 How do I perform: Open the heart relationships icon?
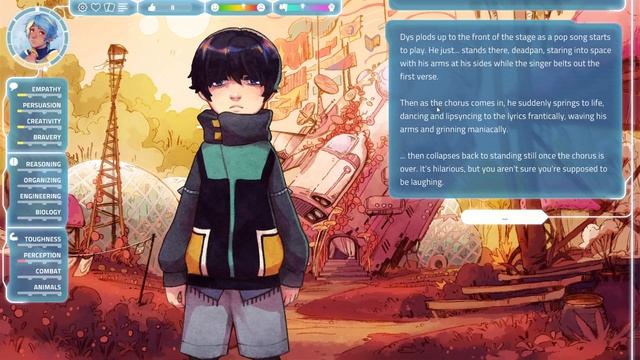click(96, 7)
